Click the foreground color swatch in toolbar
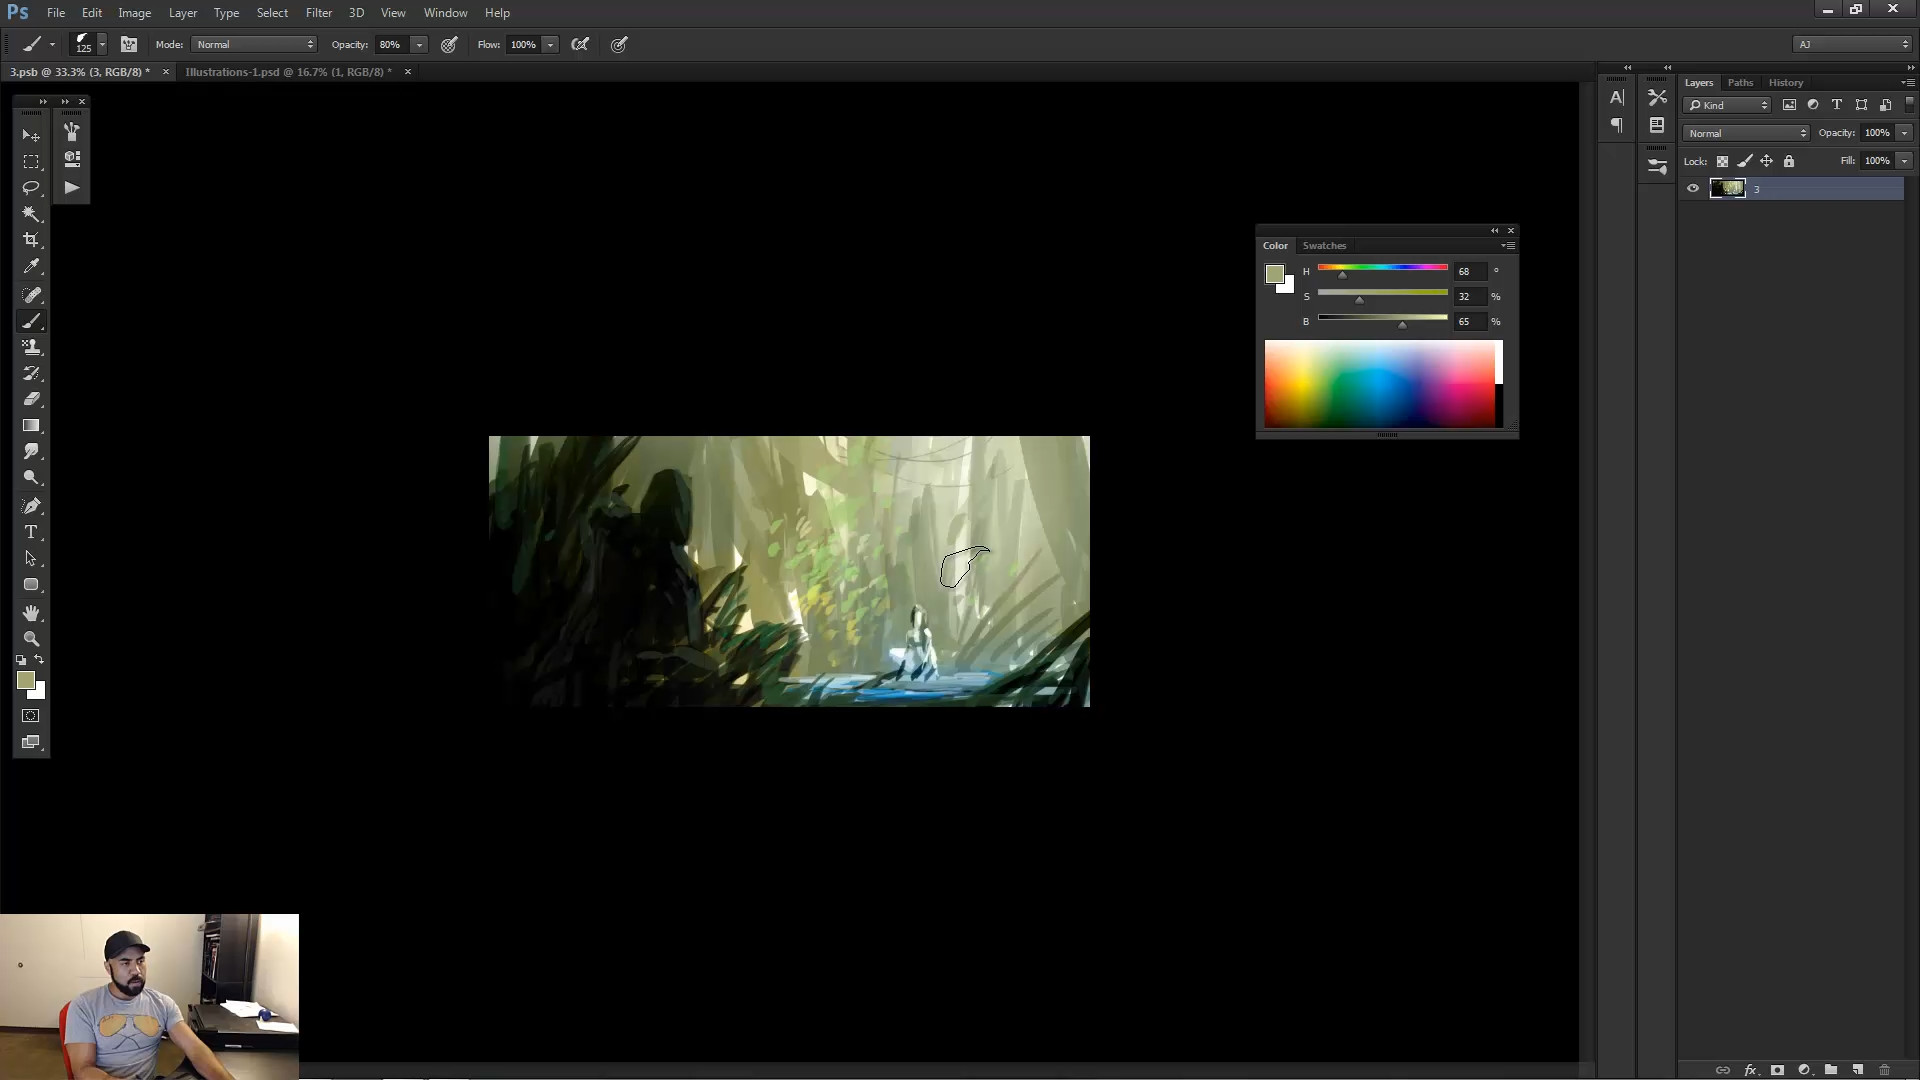 [x=26, y=680]
